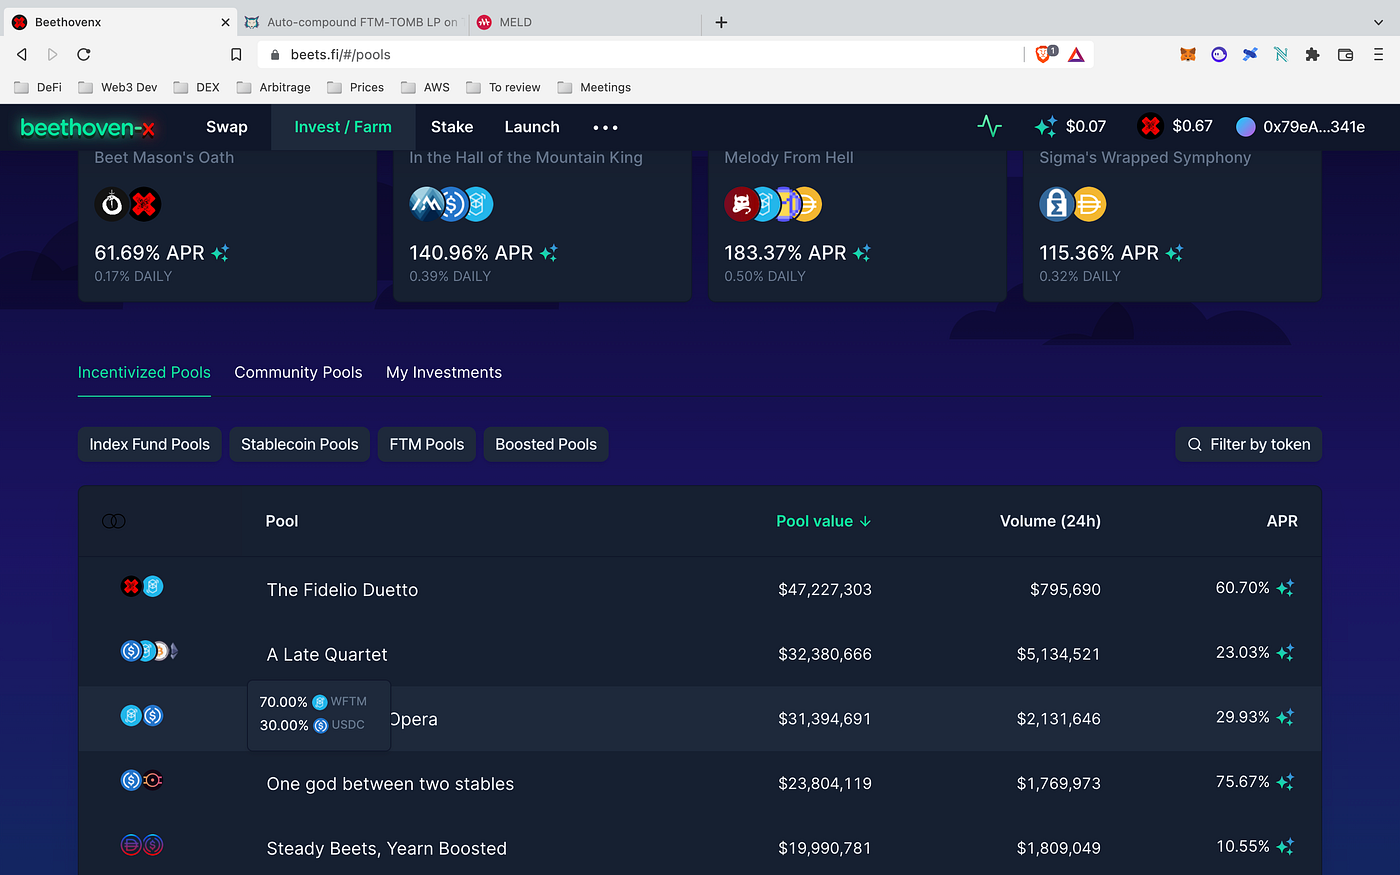Open the three-dots more menu in navigation
This screenshot has height=875, width=1400.
[x=605, y=127]
